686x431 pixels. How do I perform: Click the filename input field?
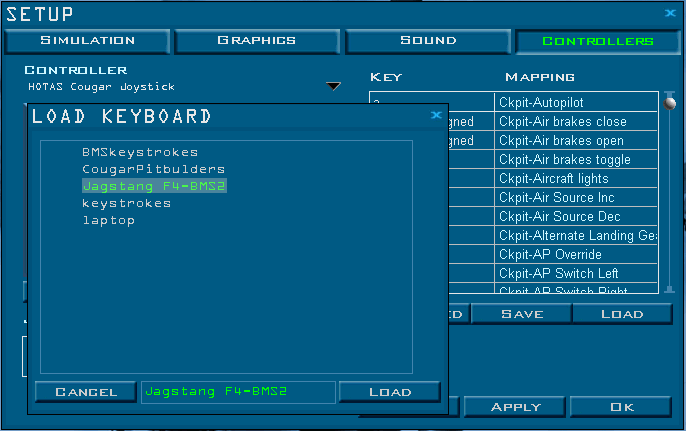coord(237,392)
